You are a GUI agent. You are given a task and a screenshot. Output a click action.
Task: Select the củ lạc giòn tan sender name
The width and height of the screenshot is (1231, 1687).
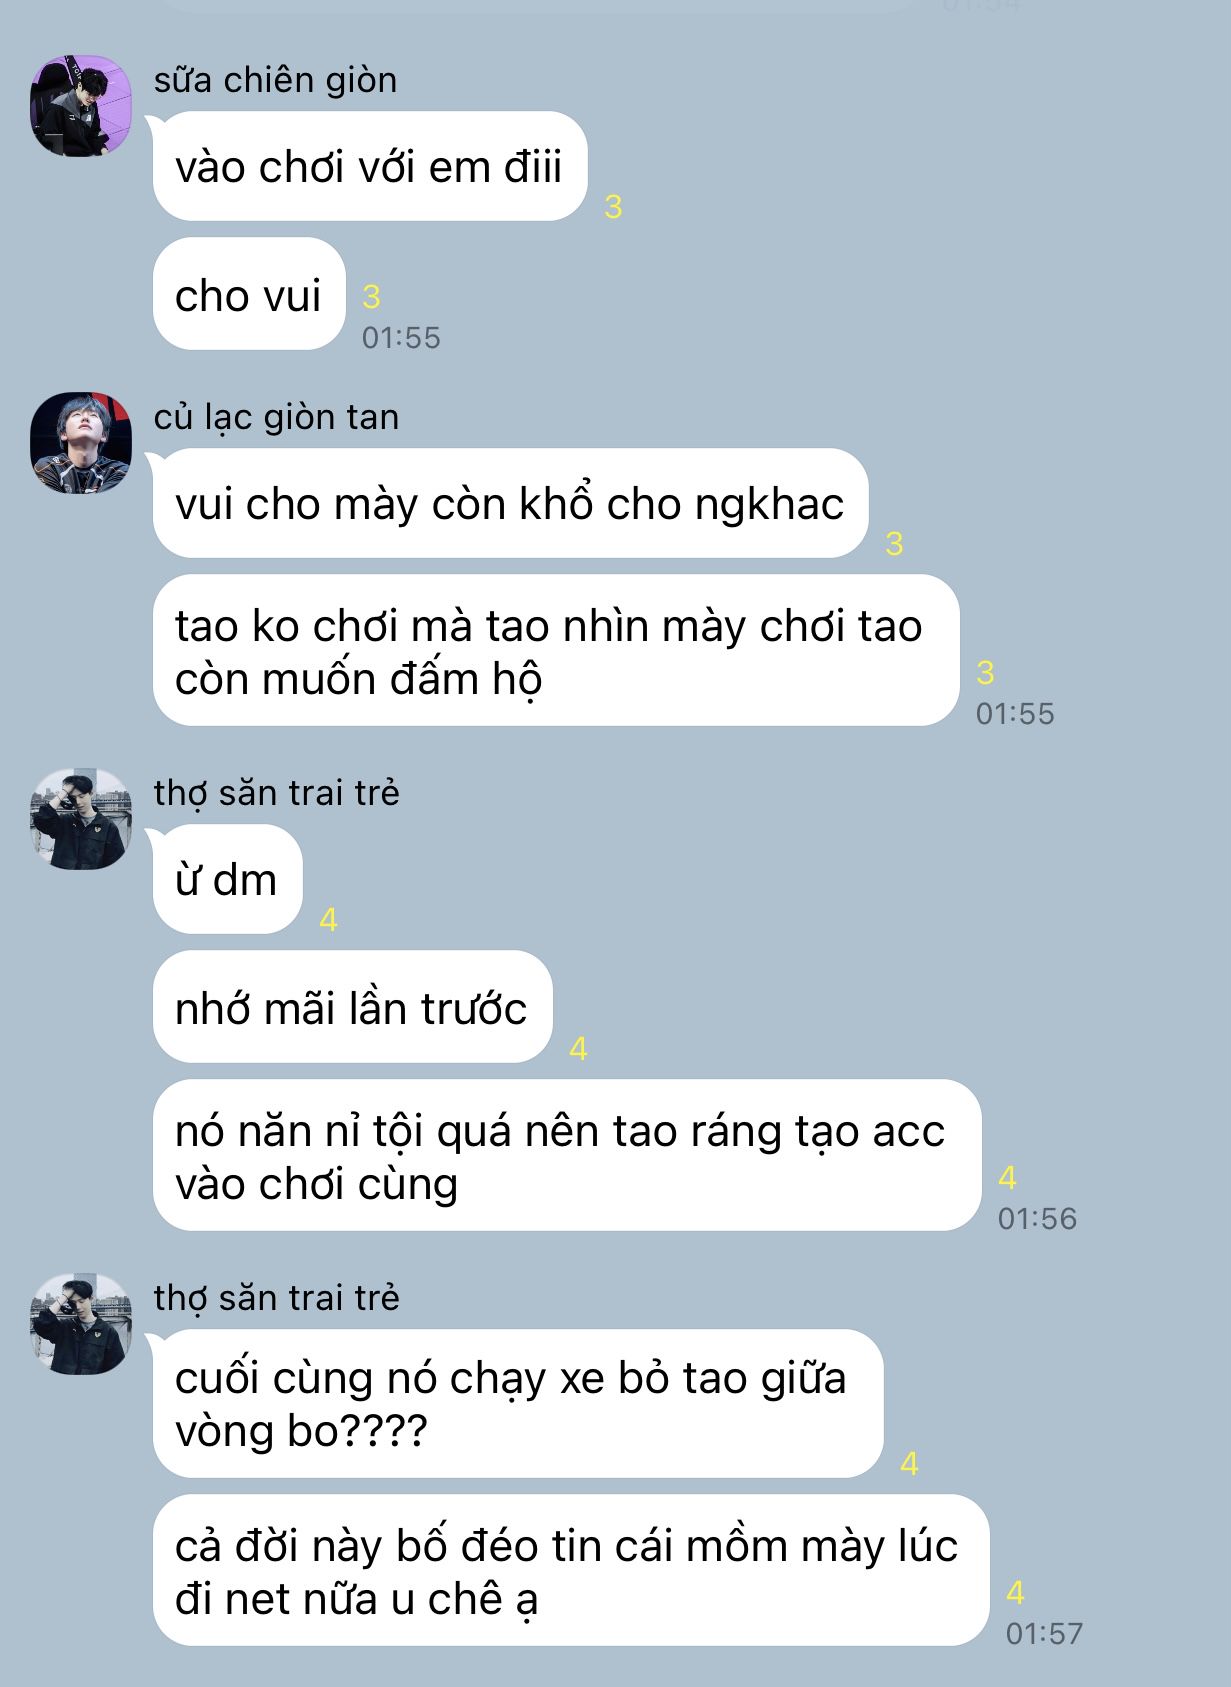(276, 417)
